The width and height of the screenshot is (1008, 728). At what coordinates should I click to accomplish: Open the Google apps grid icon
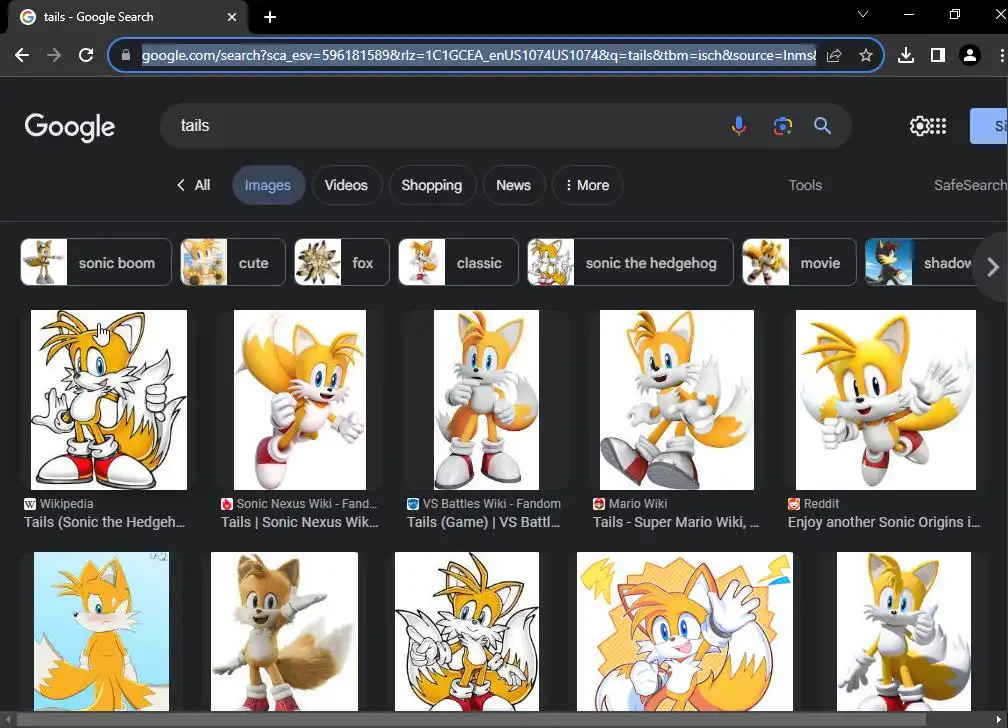[938, 126]
